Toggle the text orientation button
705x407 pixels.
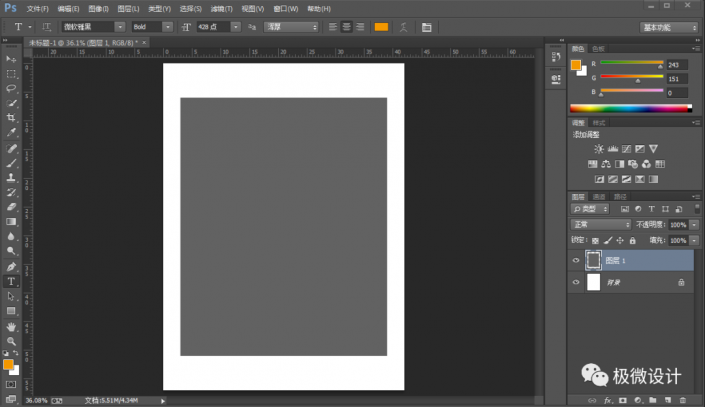point(47,26)
